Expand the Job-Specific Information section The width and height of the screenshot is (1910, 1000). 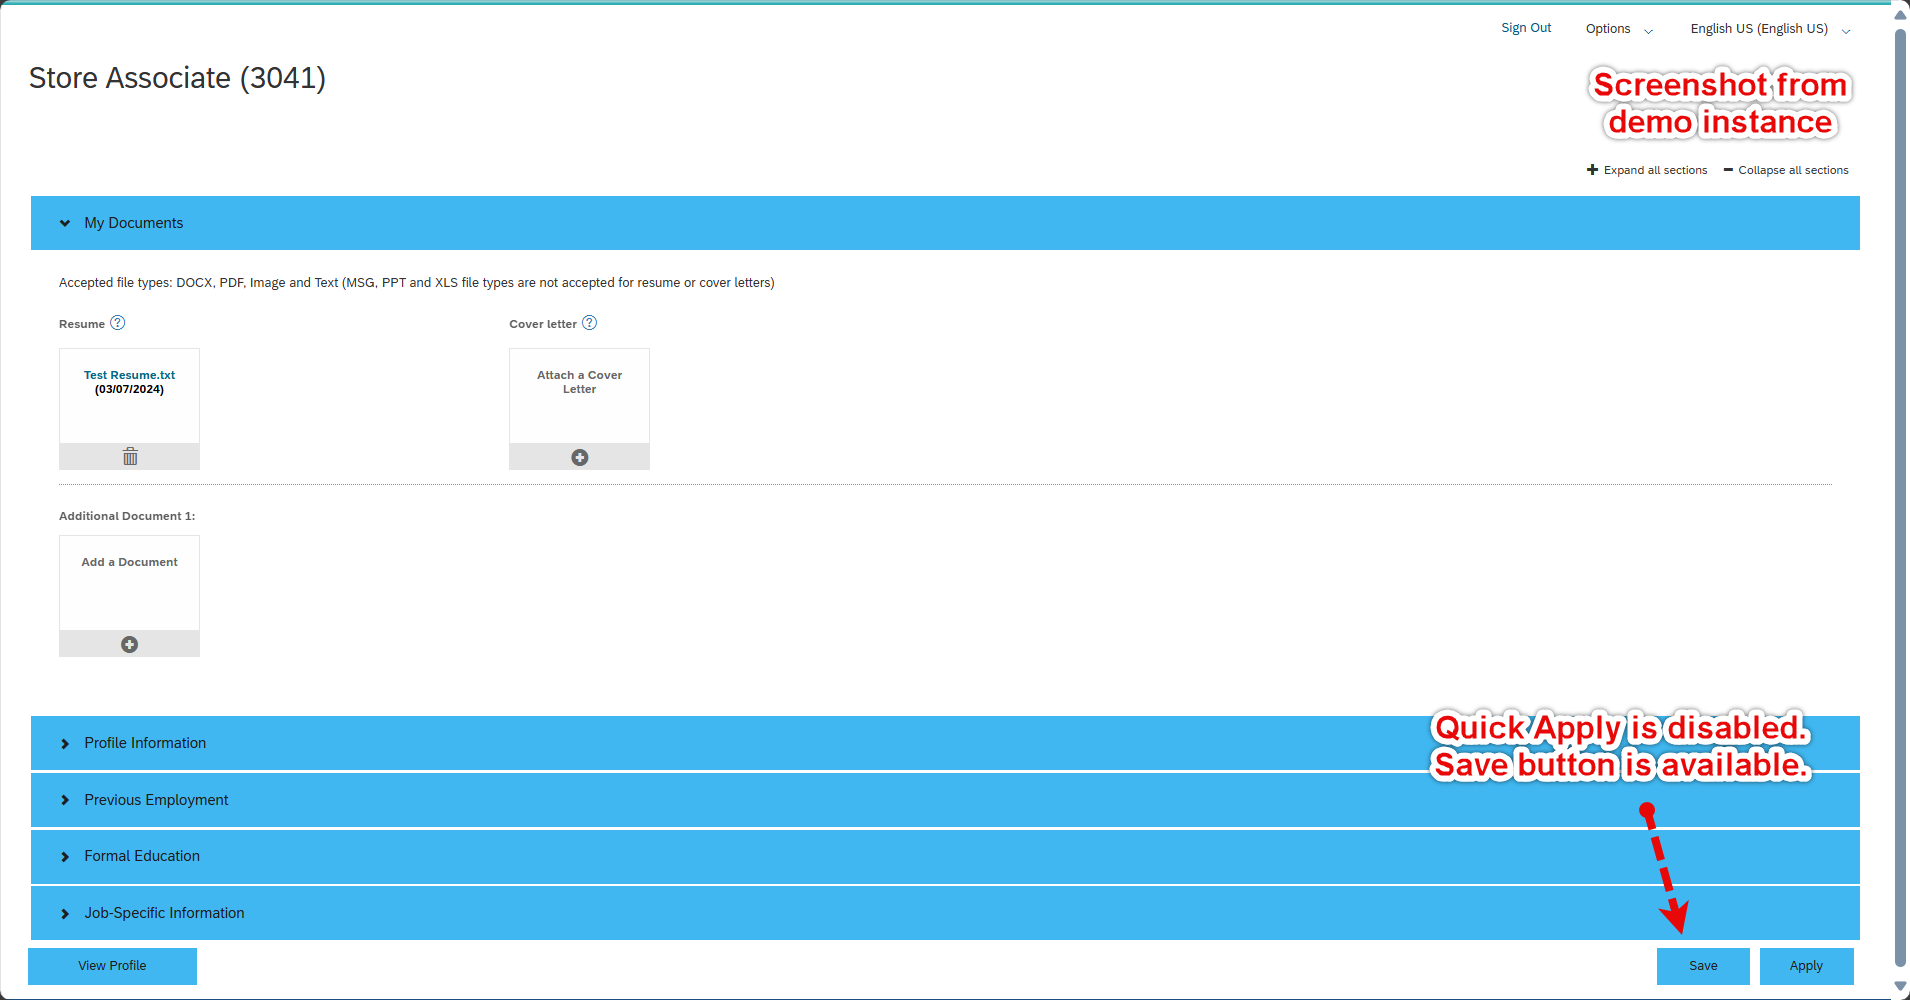[945, 913]
